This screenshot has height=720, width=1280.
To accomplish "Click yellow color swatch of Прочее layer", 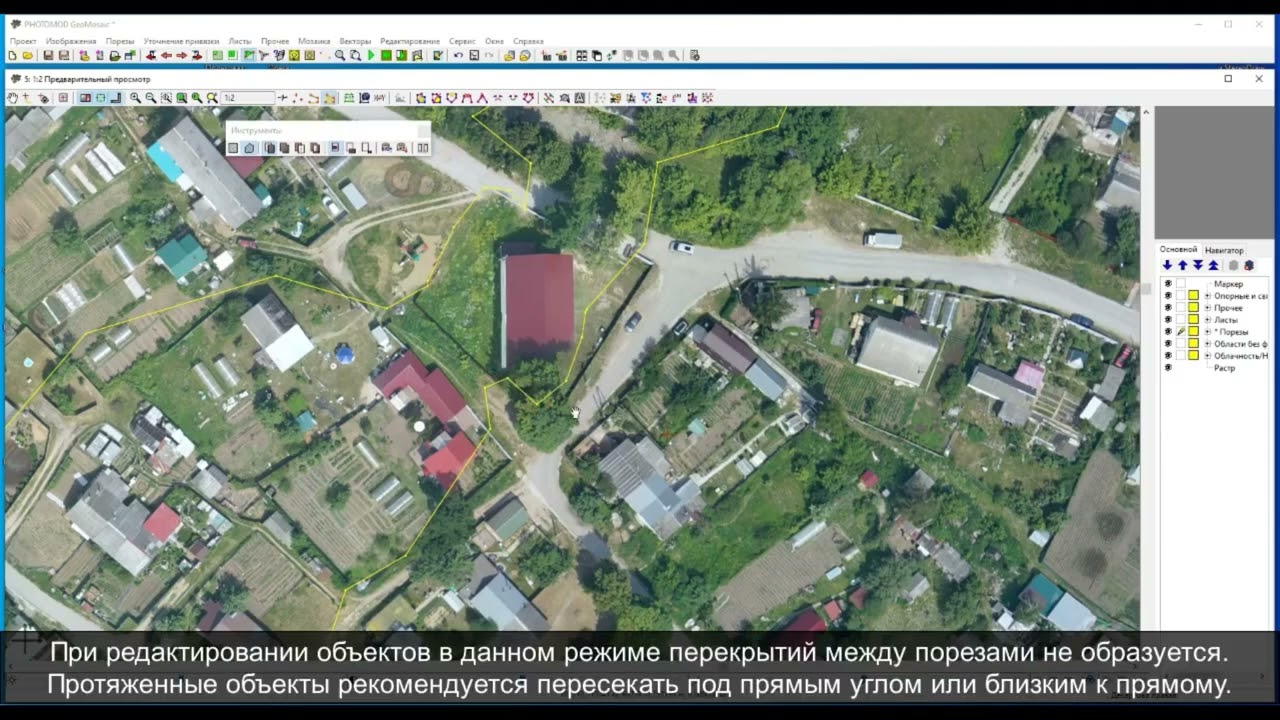I will (1193, 308).
